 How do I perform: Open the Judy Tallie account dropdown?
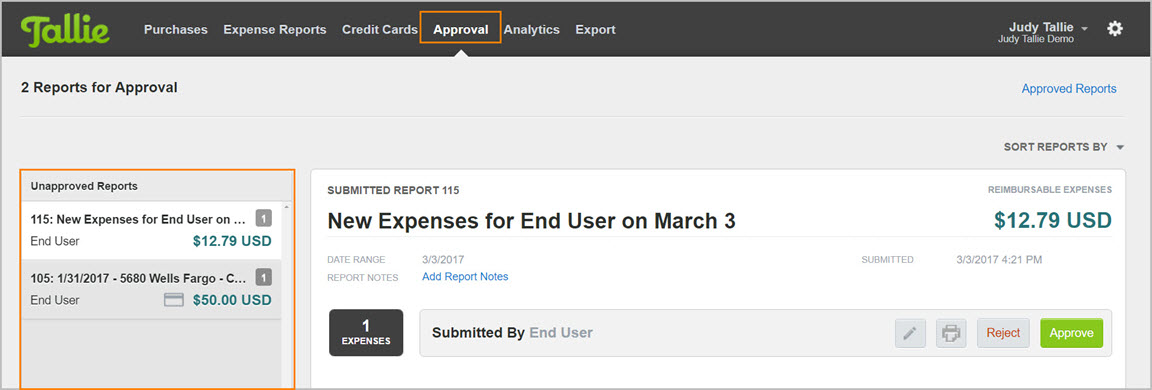tap(1048, 28)
